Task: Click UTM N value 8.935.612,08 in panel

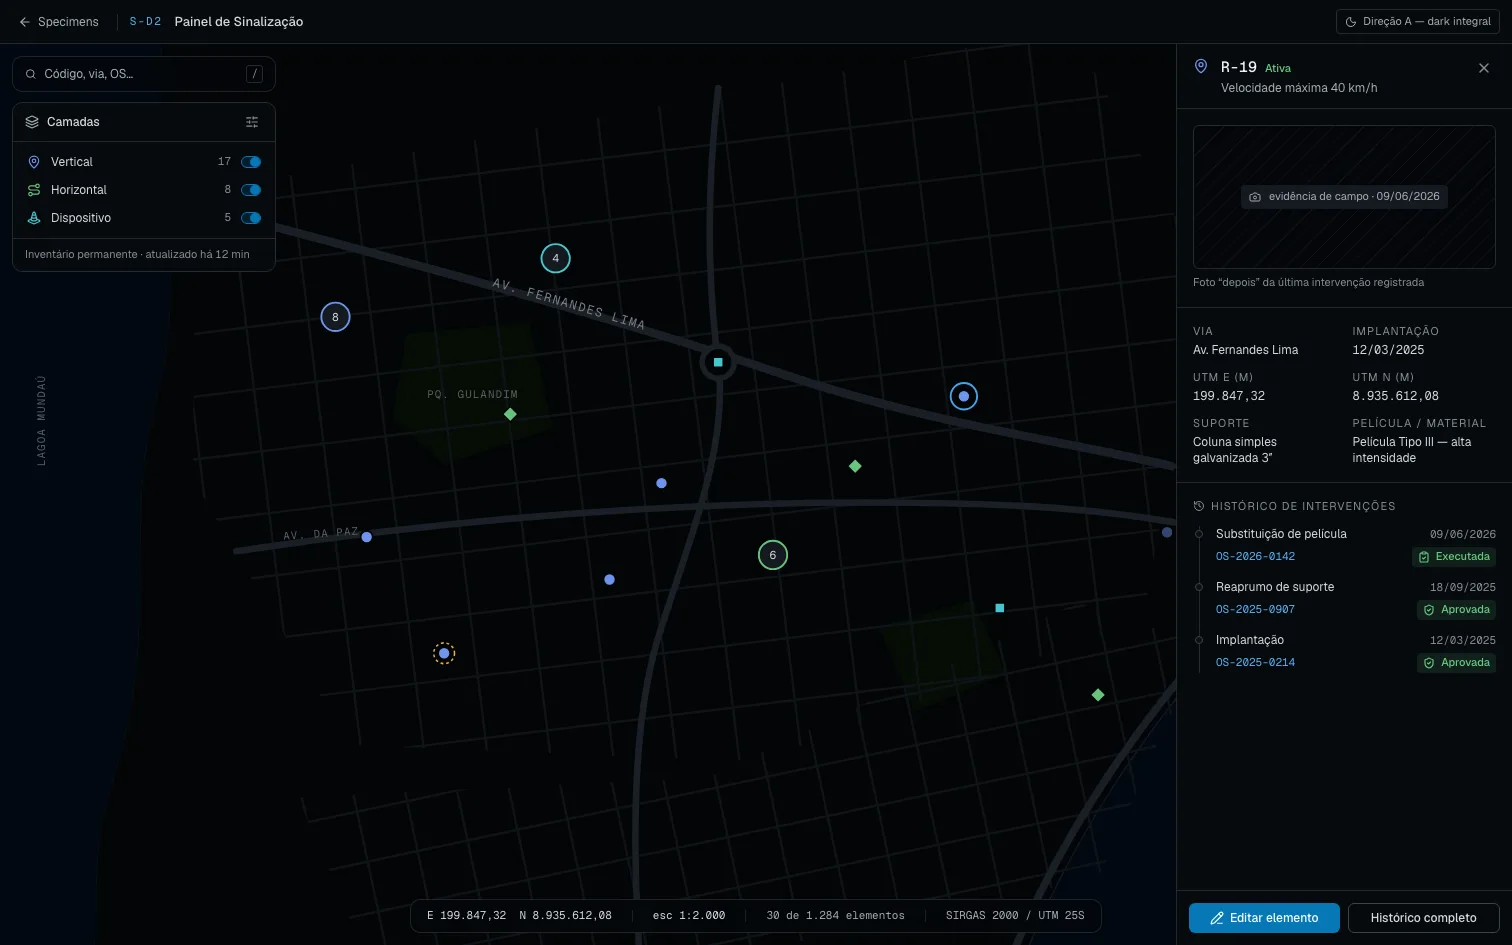Action: 1396,396
